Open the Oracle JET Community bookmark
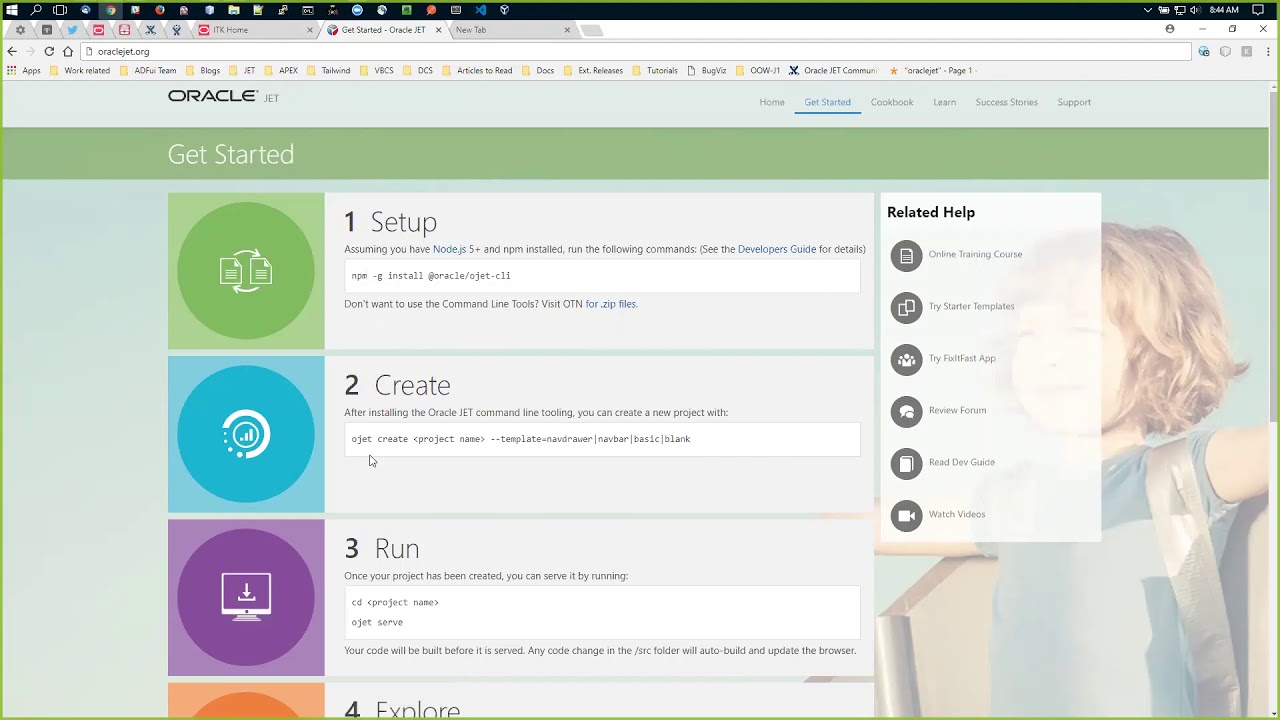The image size is (1280, 720). tap(832, 71)
